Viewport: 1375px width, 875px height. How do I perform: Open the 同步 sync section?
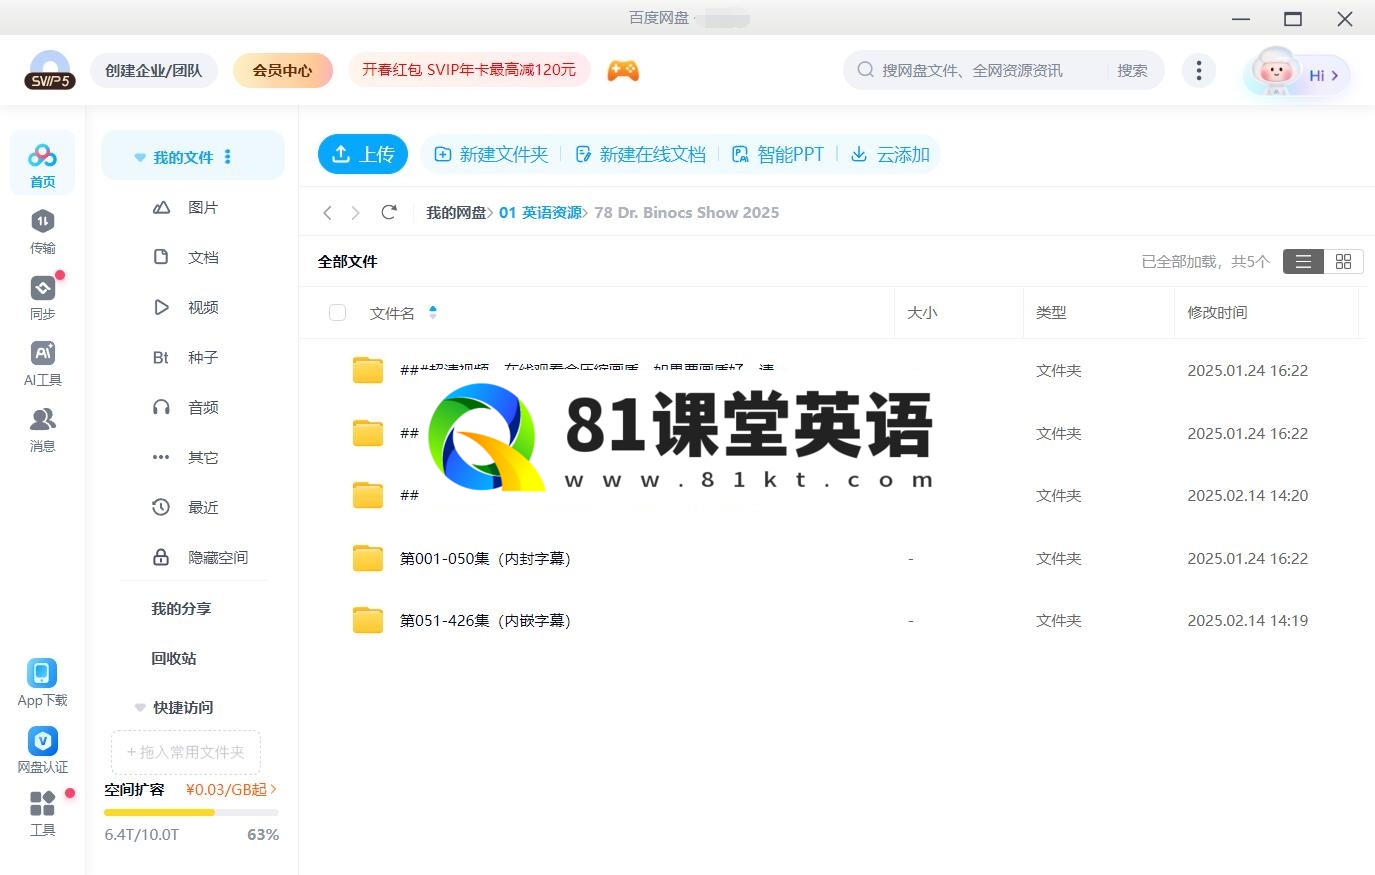(42, 297)
